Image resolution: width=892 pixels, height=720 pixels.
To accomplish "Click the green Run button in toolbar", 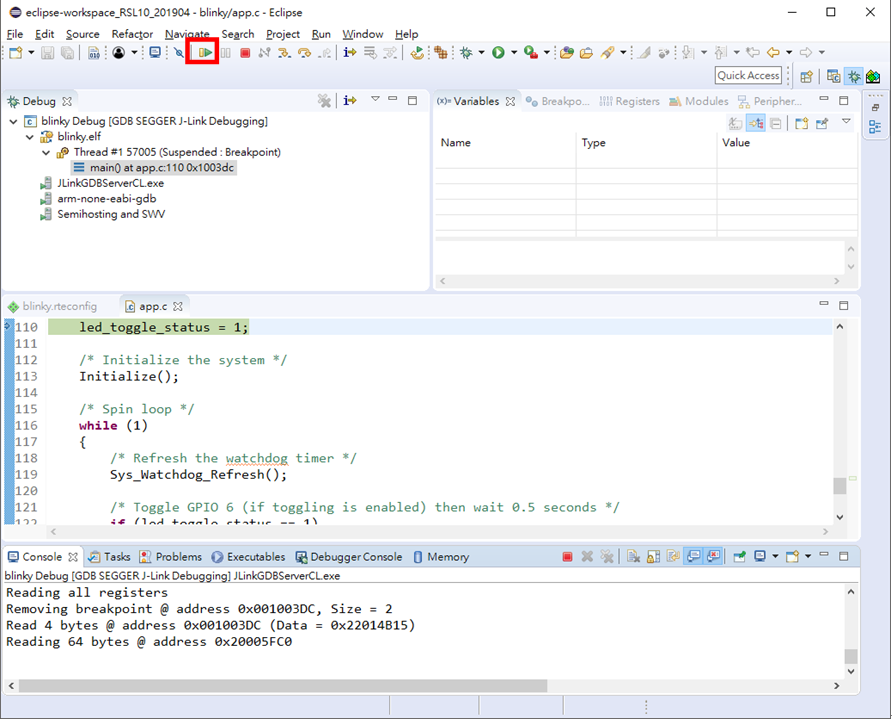I will tap(498, 52).
